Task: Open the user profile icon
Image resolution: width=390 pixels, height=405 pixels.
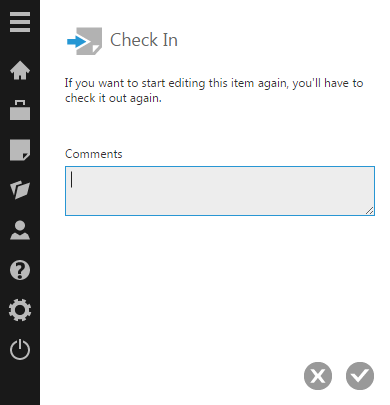Action: click(20, 230)
